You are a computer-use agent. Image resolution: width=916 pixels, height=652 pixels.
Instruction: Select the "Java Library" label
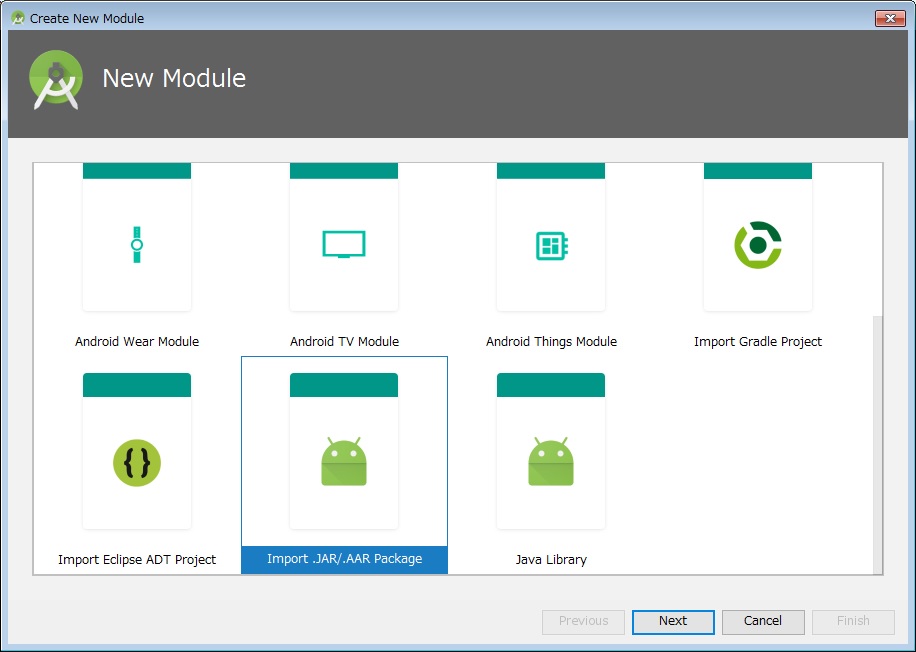[x=551, y=560]
